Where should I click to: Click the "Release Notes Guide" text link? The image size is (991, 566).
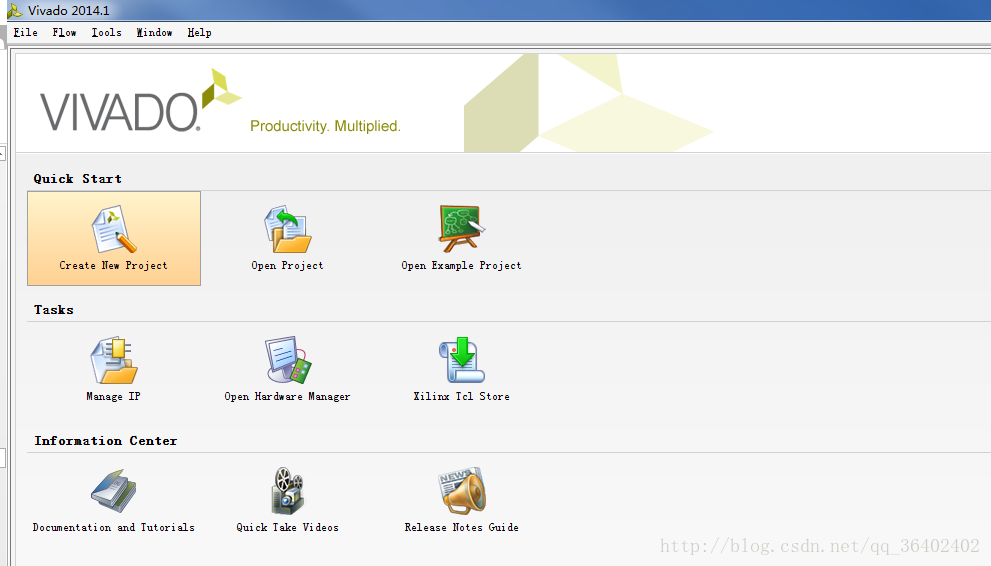point(461,527)
